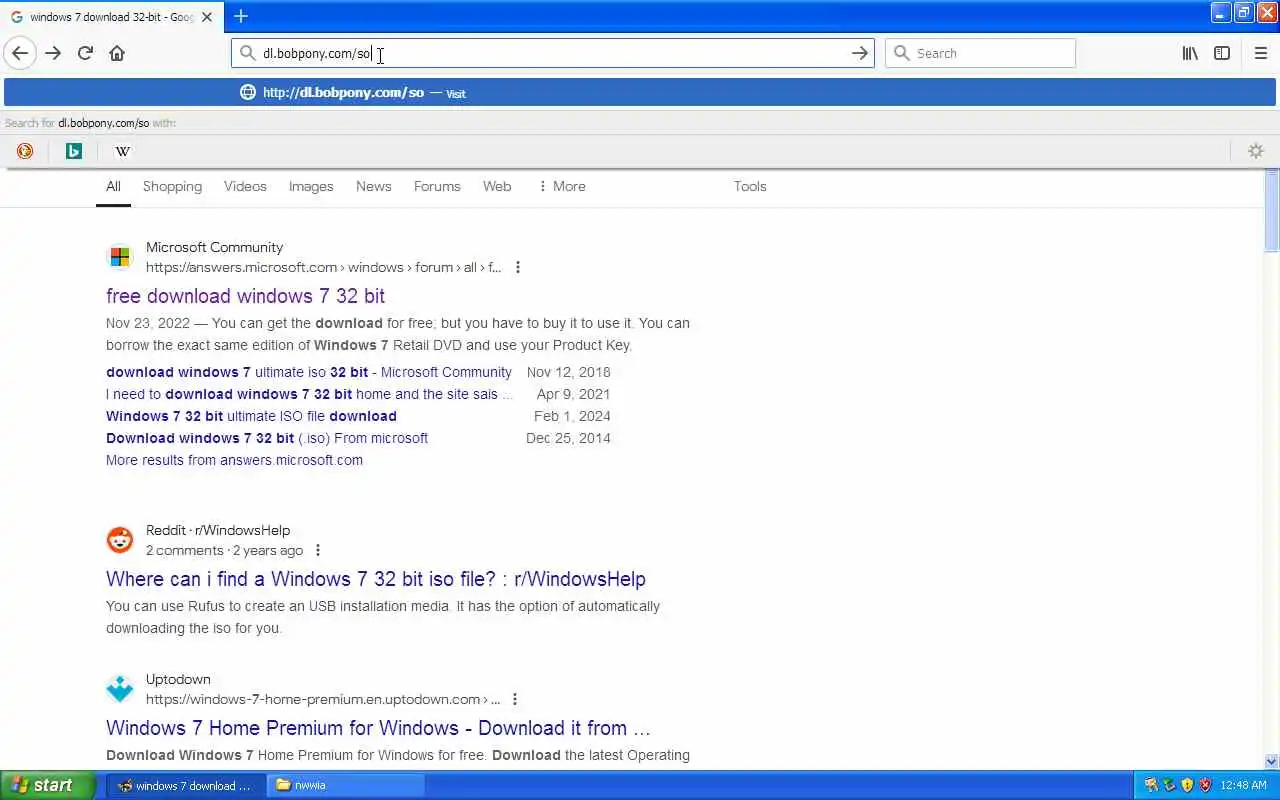
Task: Click the vertical scrollbar thumb
Action: pos(1271,212)
